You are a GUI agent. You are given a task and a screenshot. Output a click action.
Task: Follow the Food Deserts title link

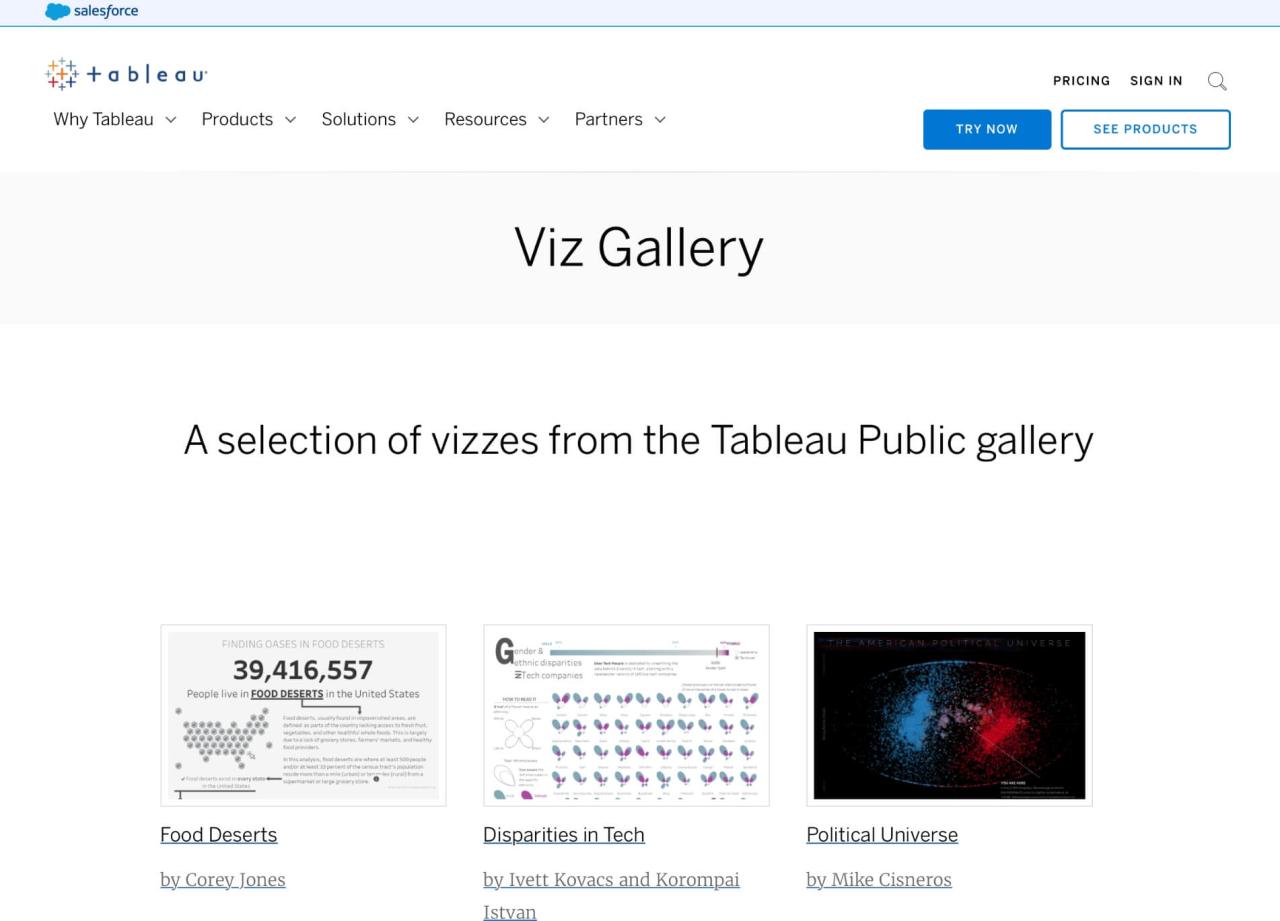click(218, 835)
